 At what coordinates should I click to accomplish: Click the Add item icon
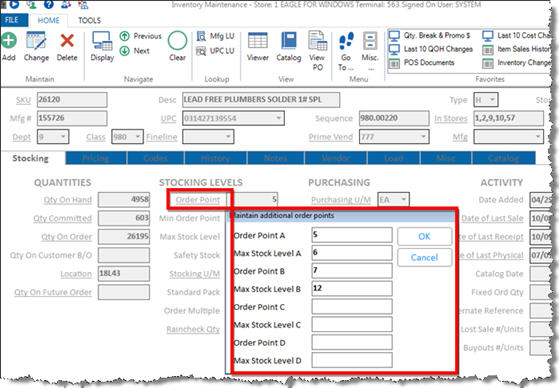pyautogui.click(x=9, y=40)
